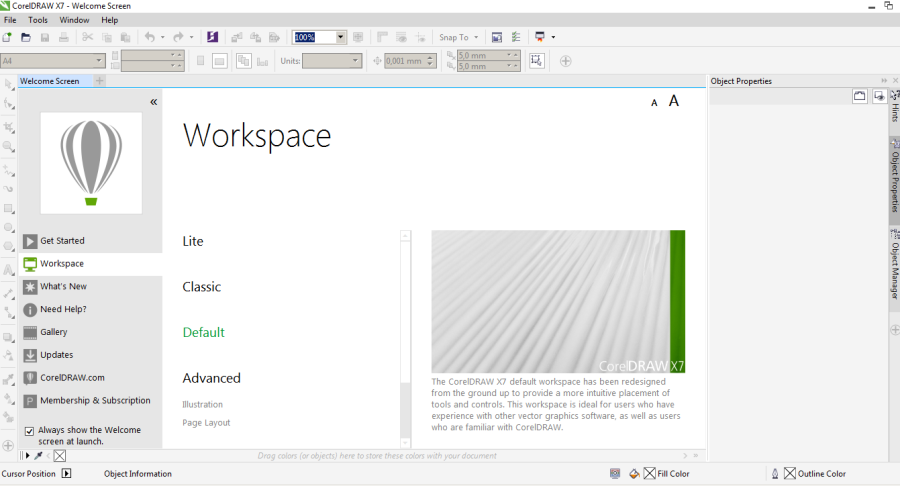Image resolution: width=900 pixels, height=486 pixels.
Task: Click the Save disk icon
Action: coord(45,37)
